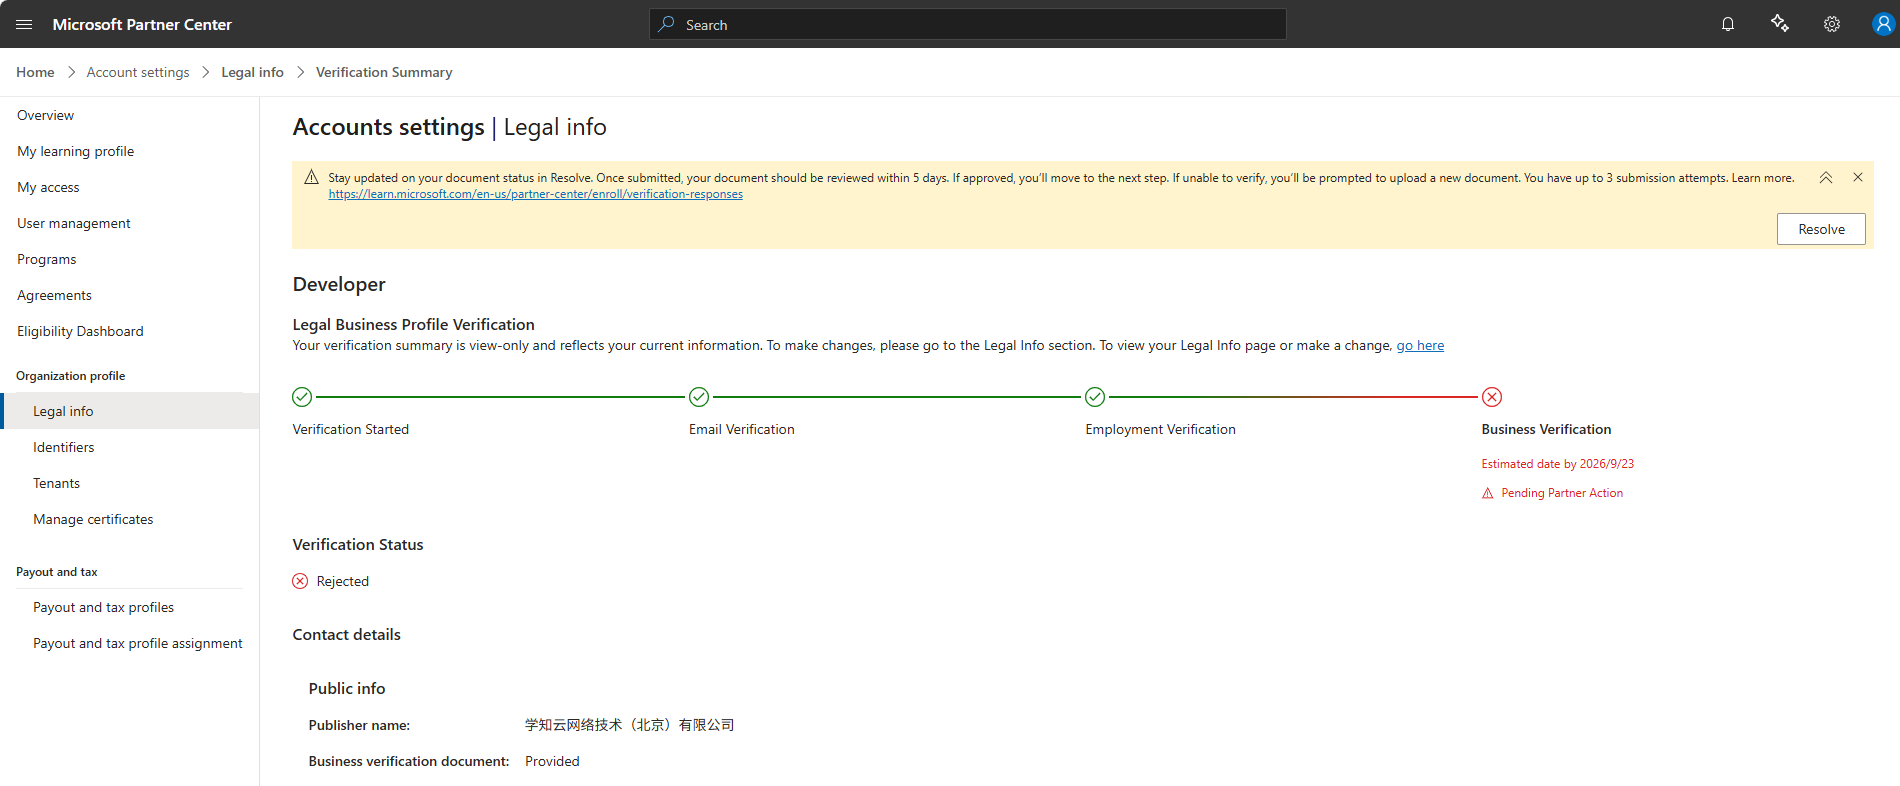Dismiss the yellow warning banner
The image size is (1900, 786).
coord(1858,177)
